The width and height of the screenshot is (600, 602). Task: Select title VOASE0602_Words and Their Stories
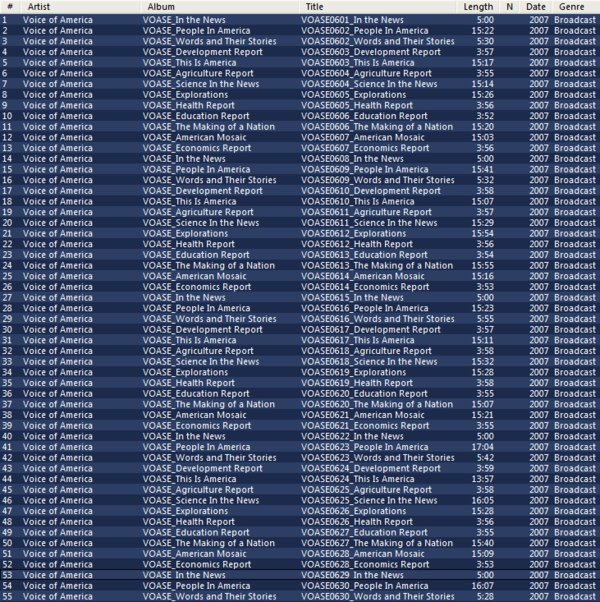(x=378, y=41)
